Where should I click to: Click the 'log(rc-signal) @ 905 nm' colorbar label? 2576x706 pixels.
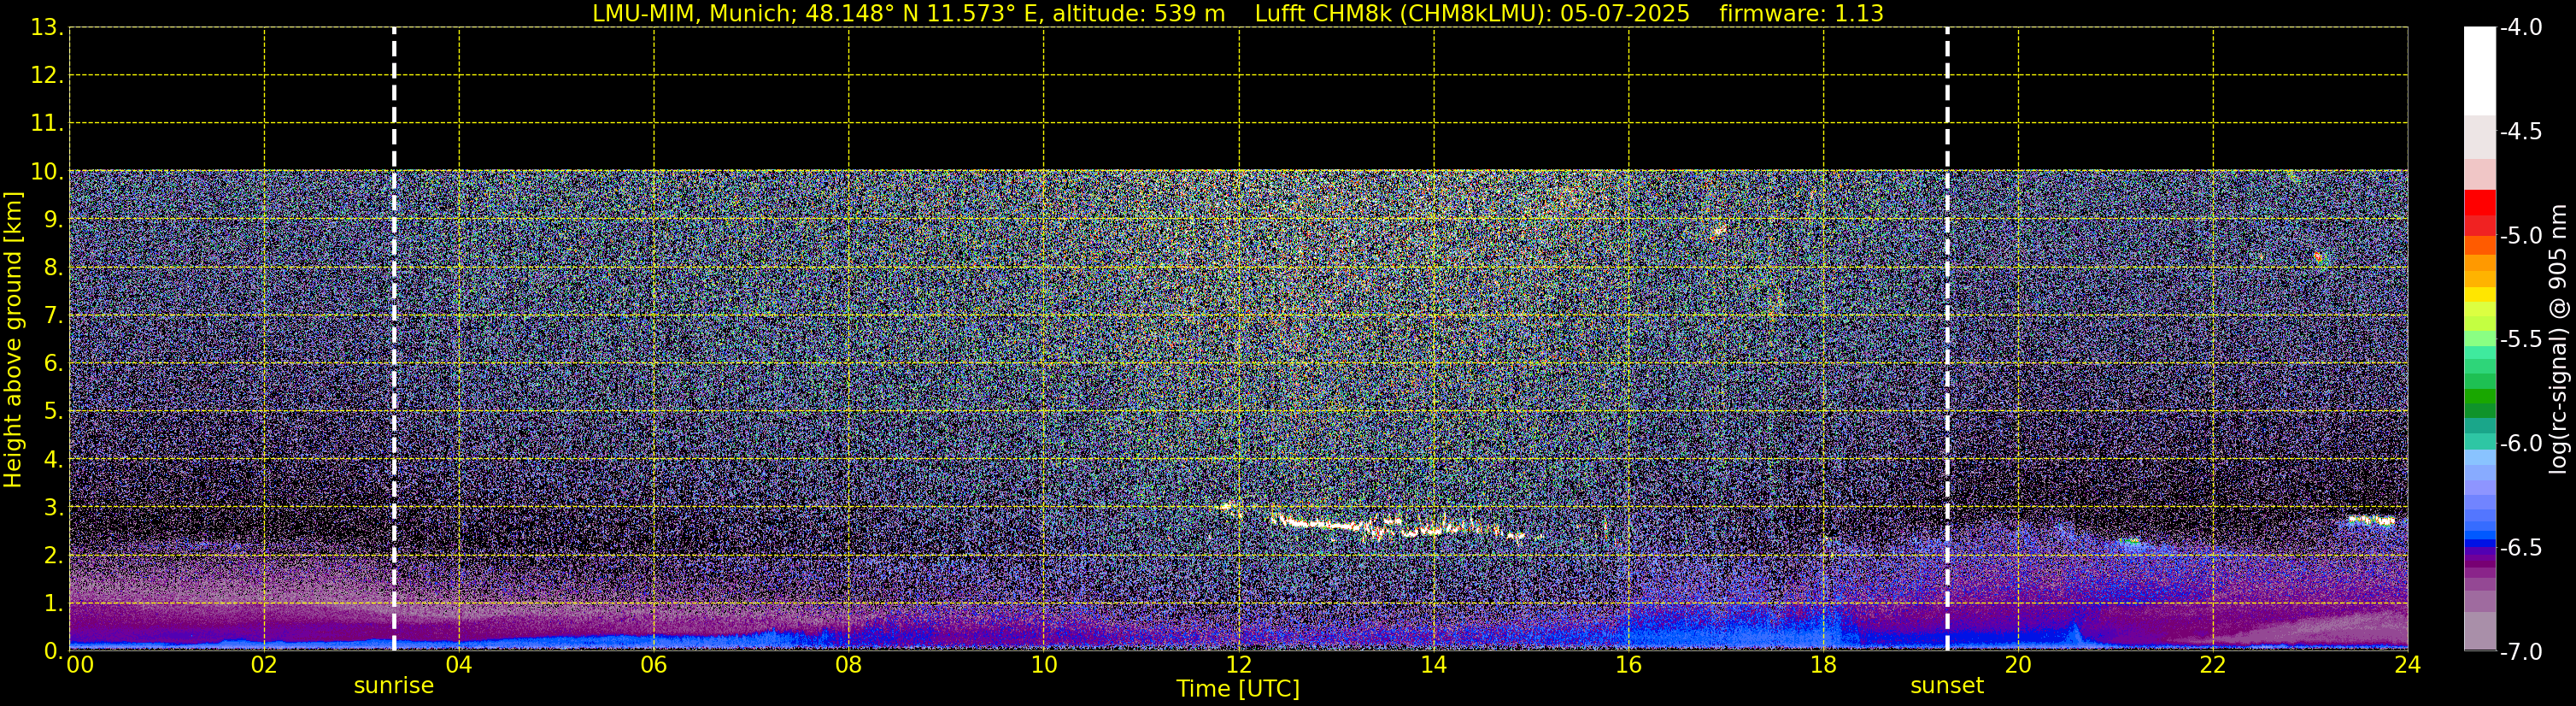click(x=2559, y=339)
